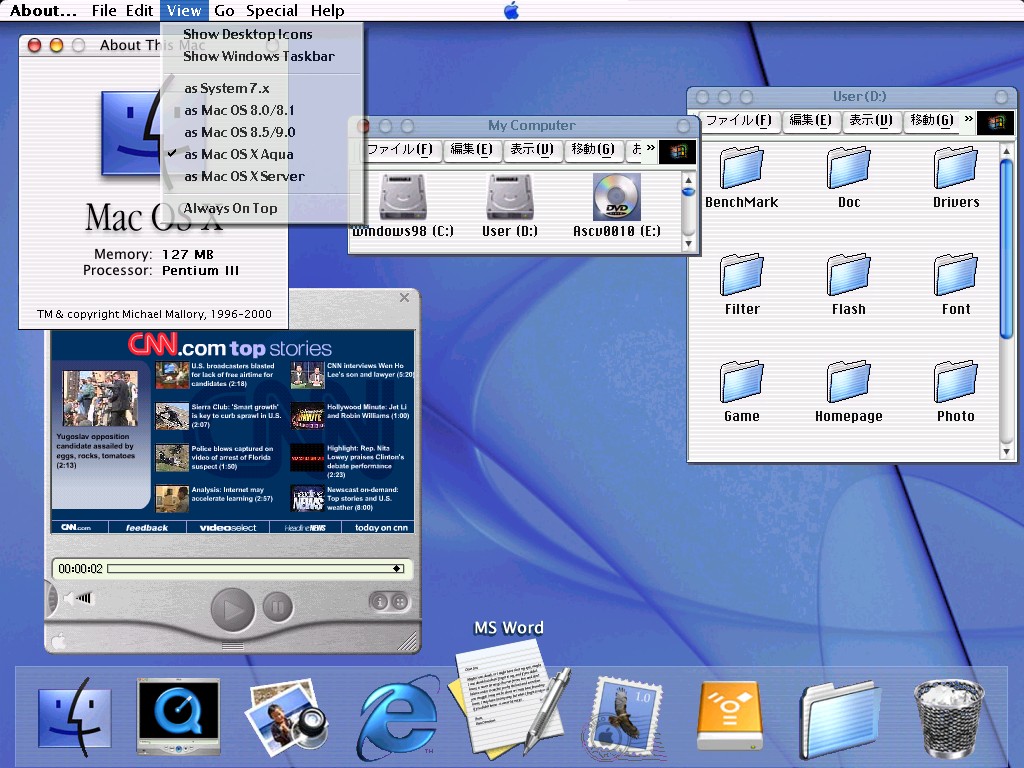The width and height of the screenshot is (1024, 768).
Task: Open 移動(G) menu in User (D:) window
Action: [932, 121]
